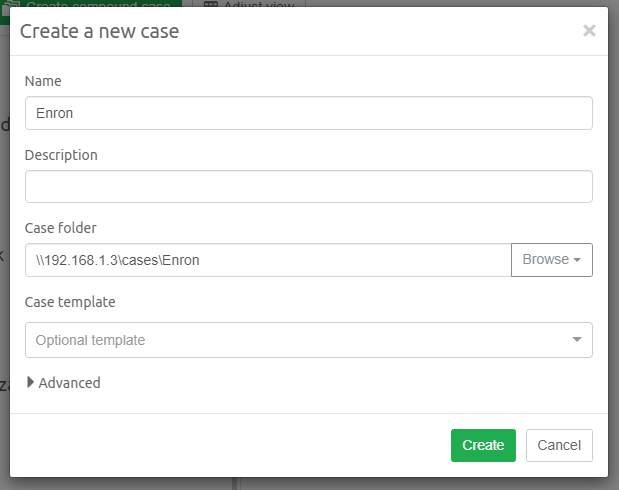The width and height of the screenshot is (619, 490).
Task: Expand the Advanced section triangle
Action: [x=31, y=382]
